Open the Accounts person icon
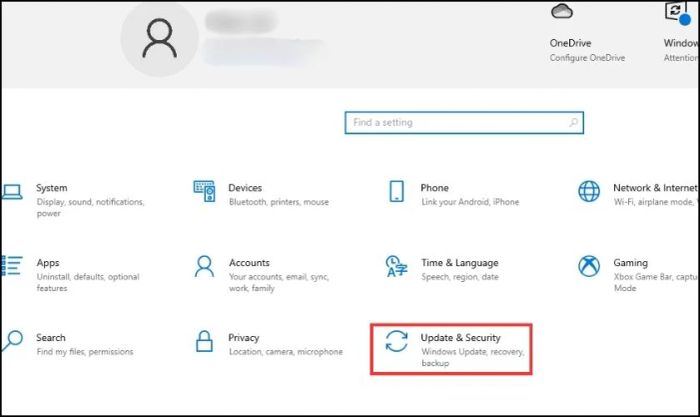The width and height of the screenshot is (700, 417). (x=204, y=266)
